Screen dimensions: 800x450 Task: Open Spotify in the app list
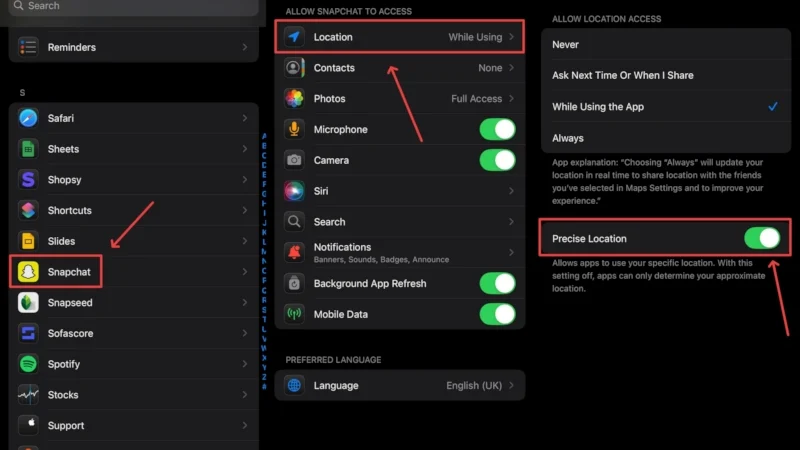pos(134,364)
